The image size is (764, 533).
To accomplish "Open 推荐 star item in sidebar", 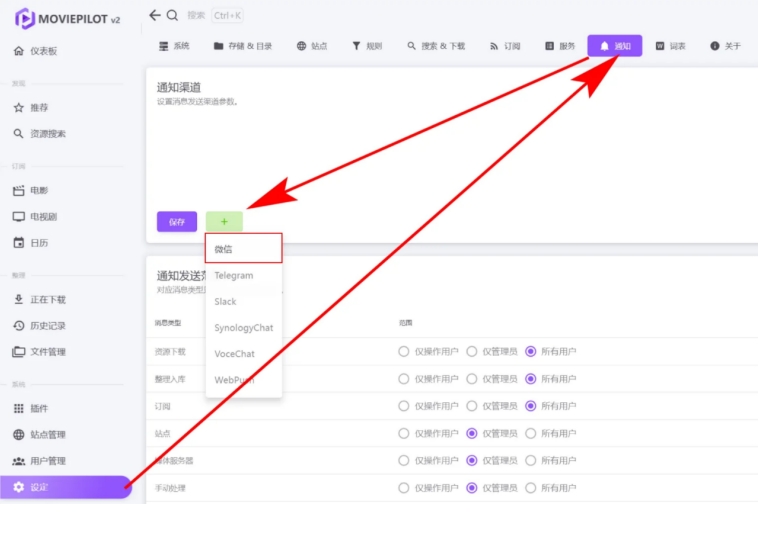I will pyautogui.click(x=31, y=107).
